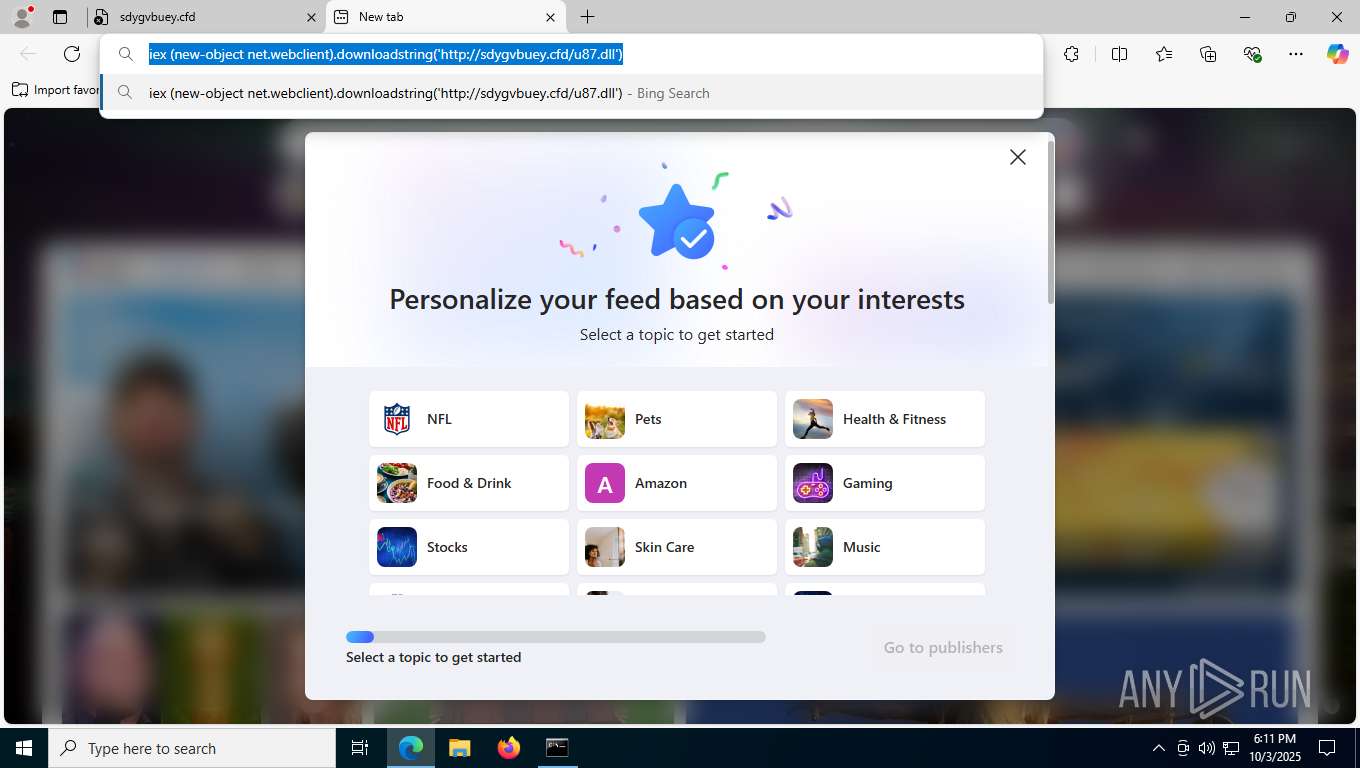The width and height of the screenshot is (1360, 768).
Task: Open the Collections icon
Action: pos(1208,54)
